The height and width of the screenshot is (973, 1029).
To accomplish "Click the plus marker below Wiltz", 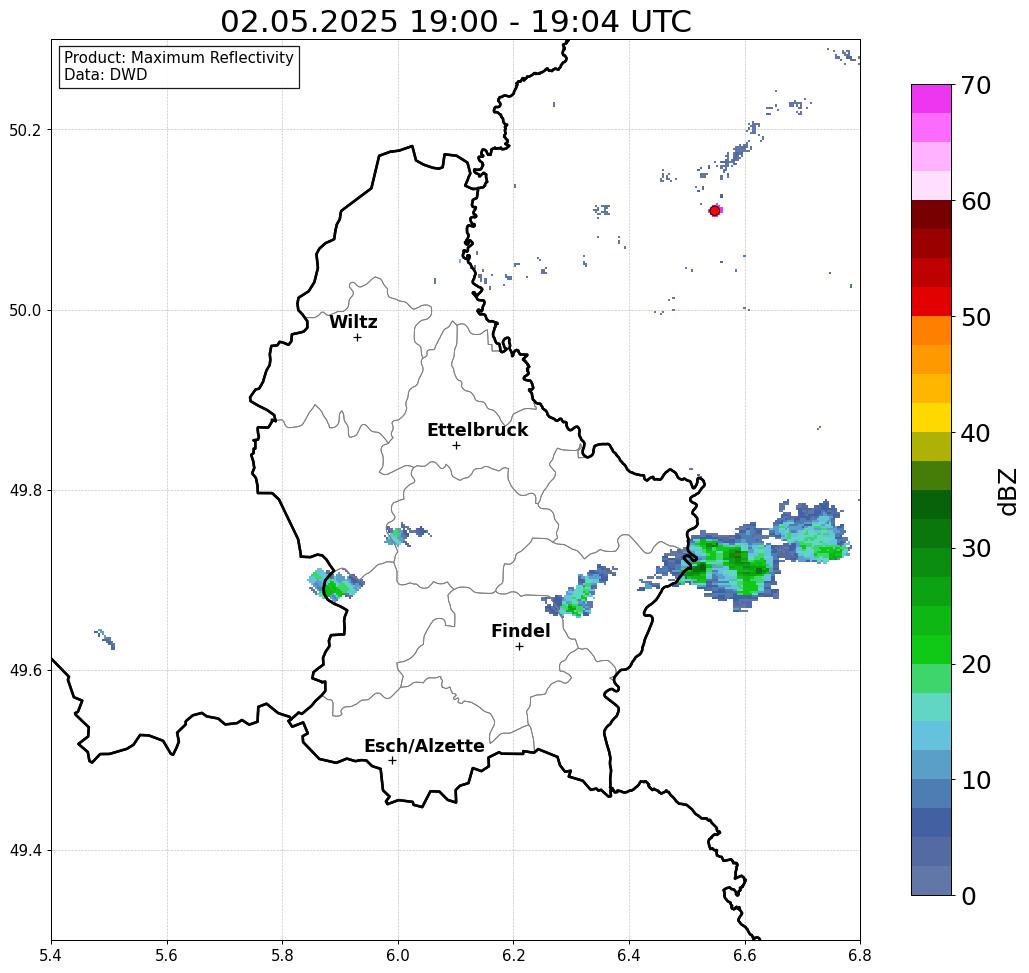I will click(358, 337).
